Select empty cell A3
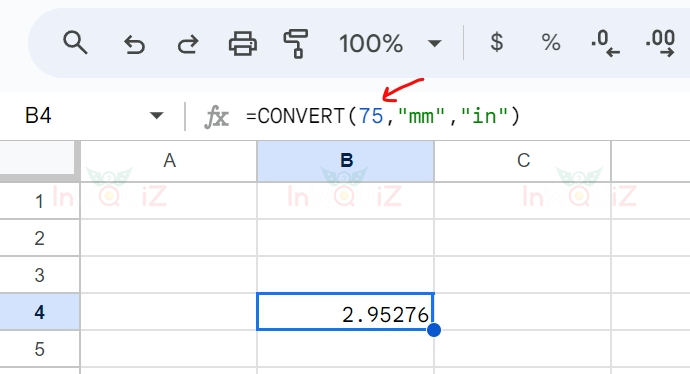The height and width of the screenshot is (374, 690). click(x=169, y=275)
